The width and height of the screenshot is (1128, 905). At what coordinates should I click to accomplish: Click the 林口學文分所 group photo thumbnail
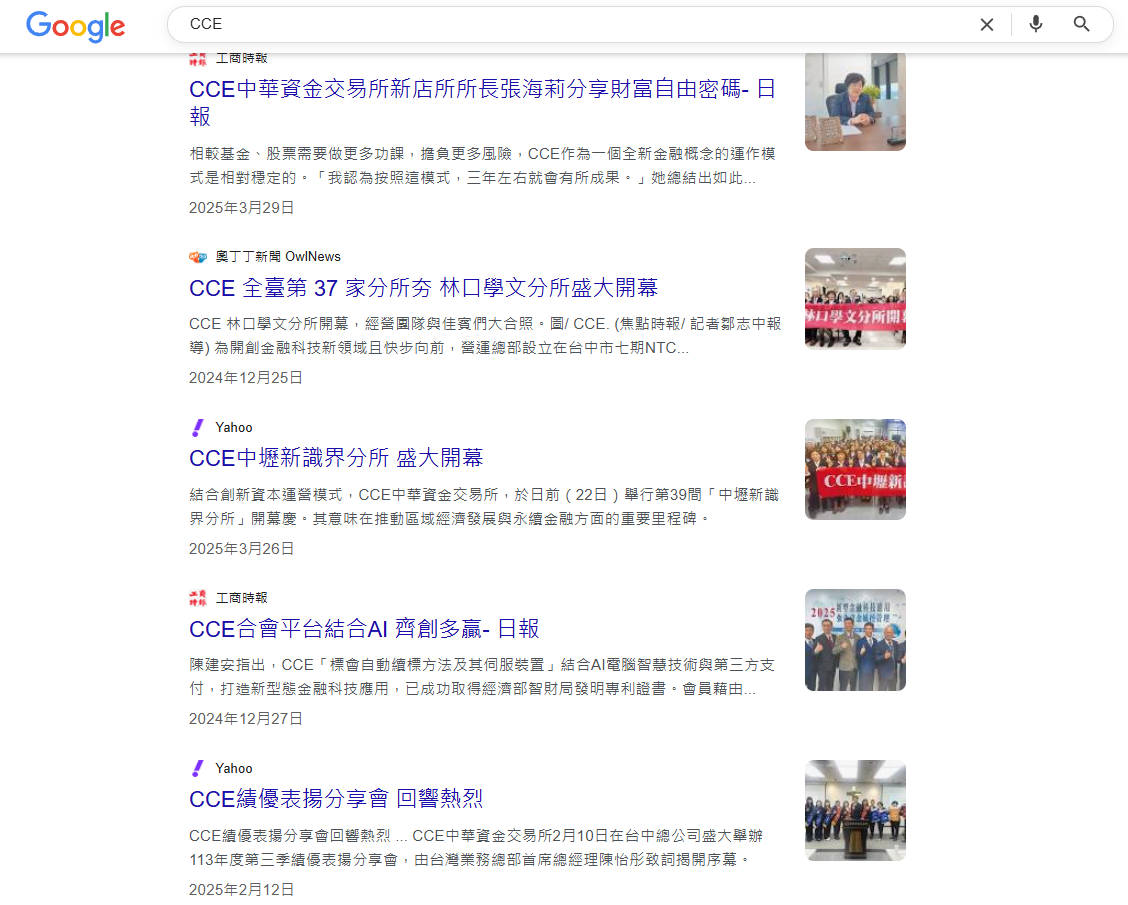(855, 298)
